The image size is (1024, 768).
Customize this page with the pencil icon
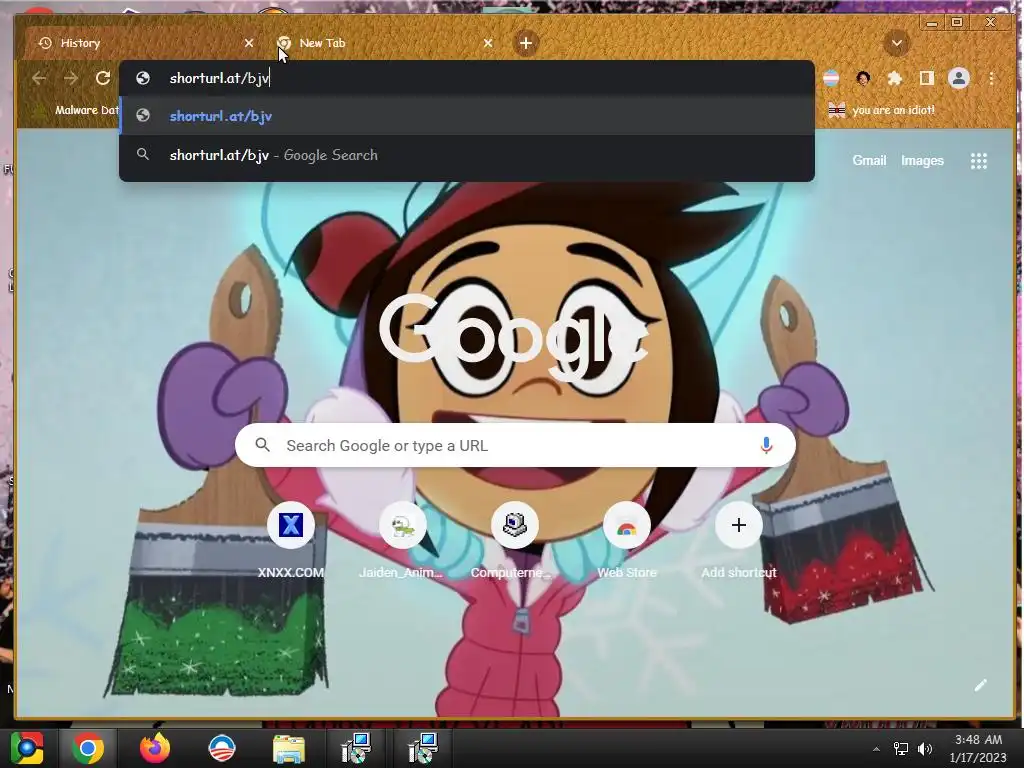point(980,685)
